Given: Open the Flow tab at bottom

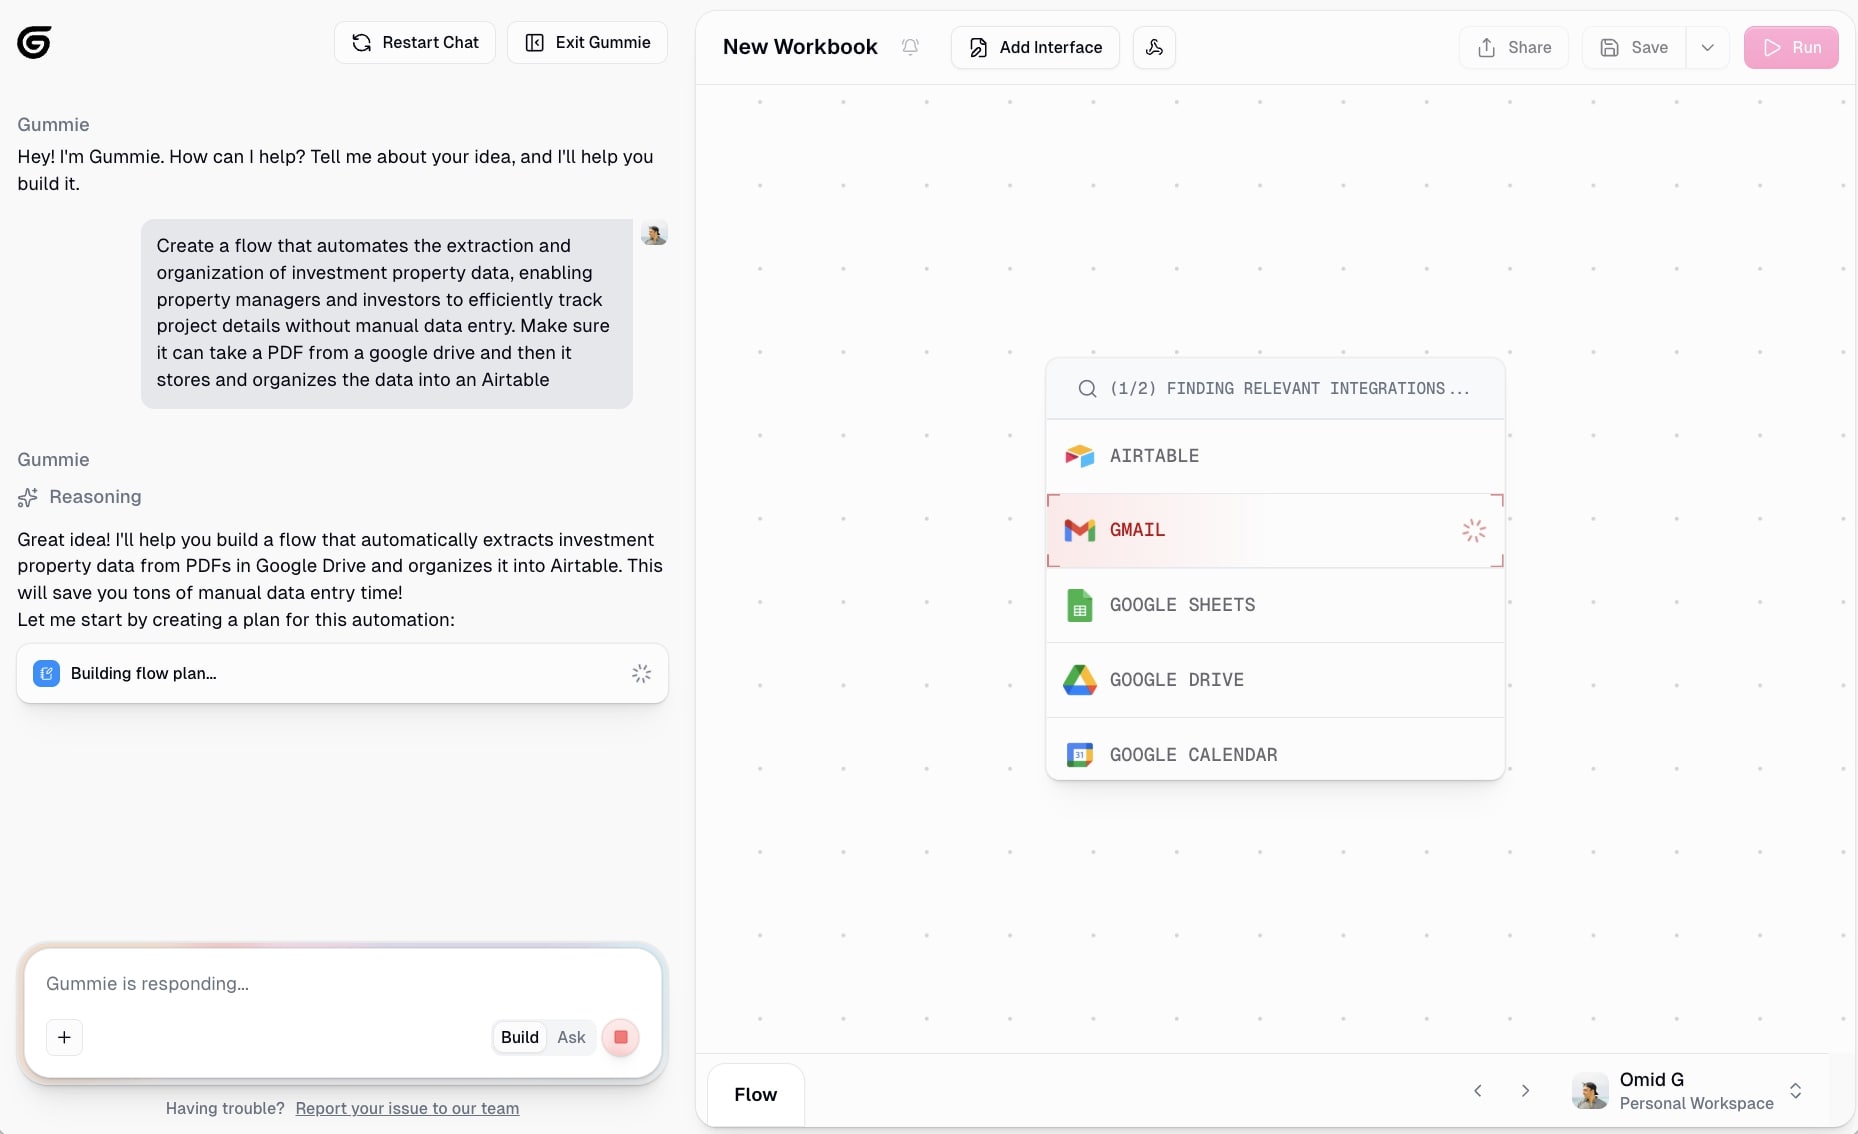Looking at the screenshot, I should tap(755, 1094).
